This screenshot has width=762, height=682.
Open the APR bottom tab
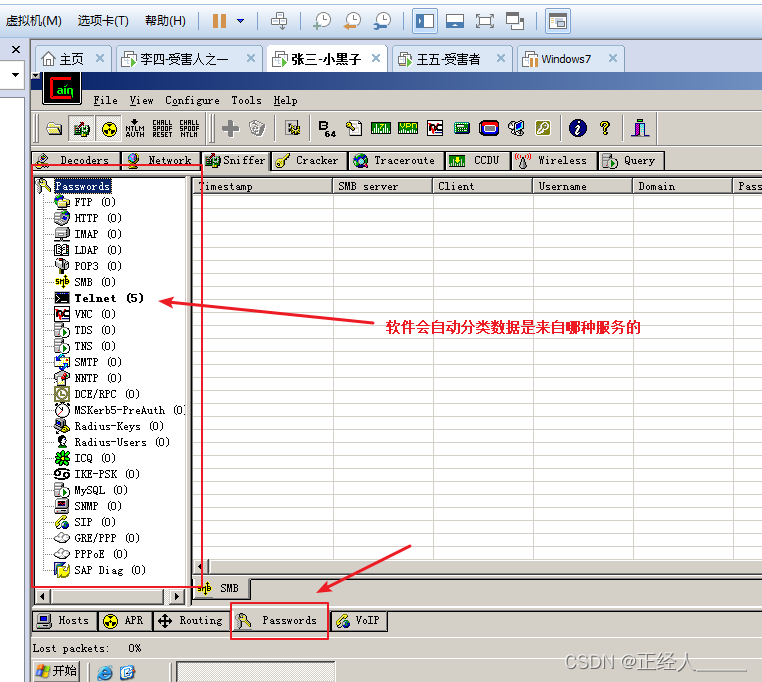[x=125, y=621]
